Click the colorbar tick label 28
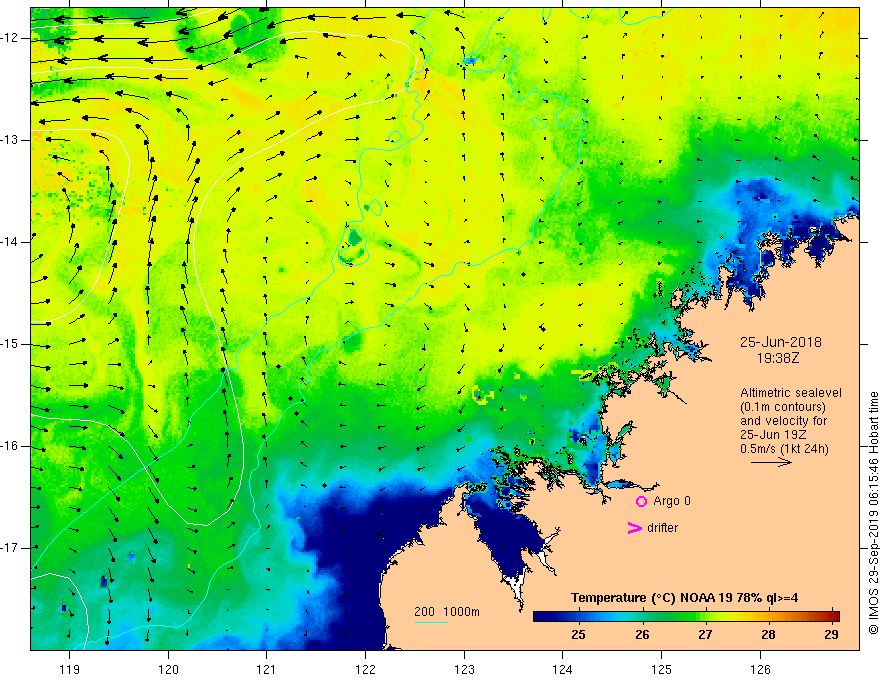The width and height of the screenshot is (880, 680). 768,635
